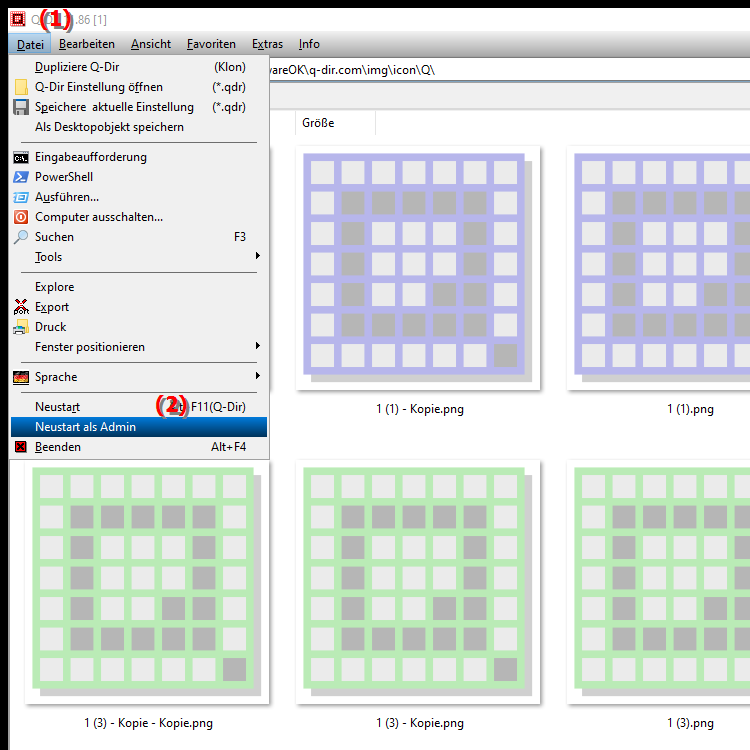Select the Explore menu entry
This screenshot has width=750, height=750.
(139, 287)
